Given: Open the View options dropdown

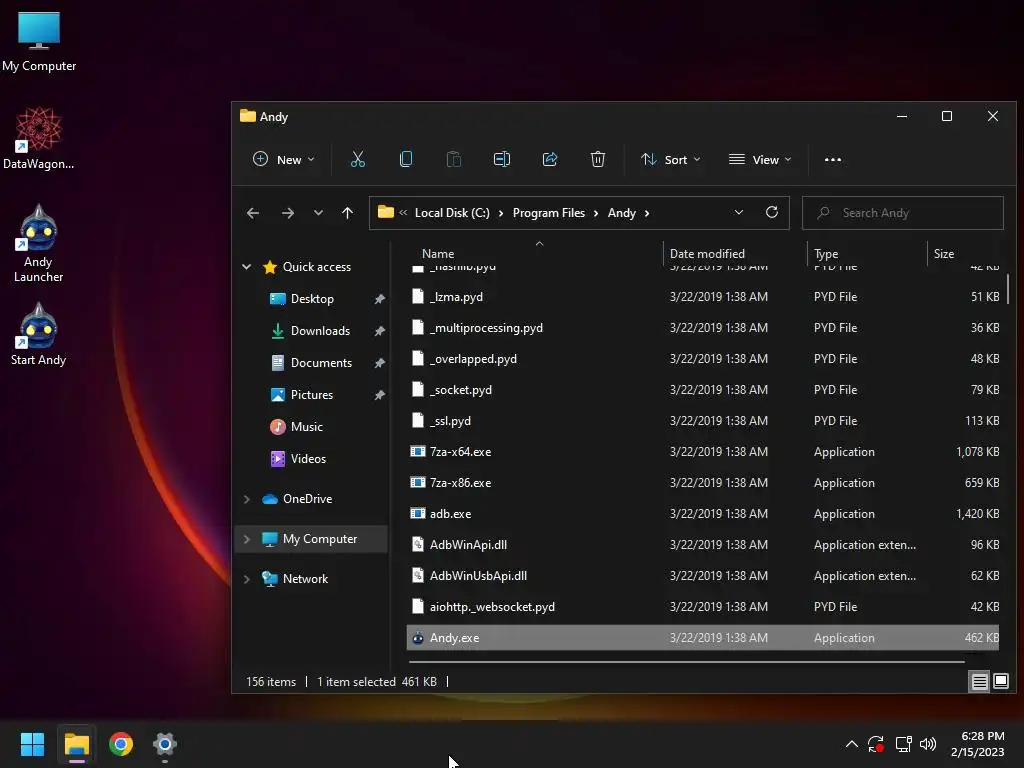Looking at the screenshot, I should (x=760, y=159).
